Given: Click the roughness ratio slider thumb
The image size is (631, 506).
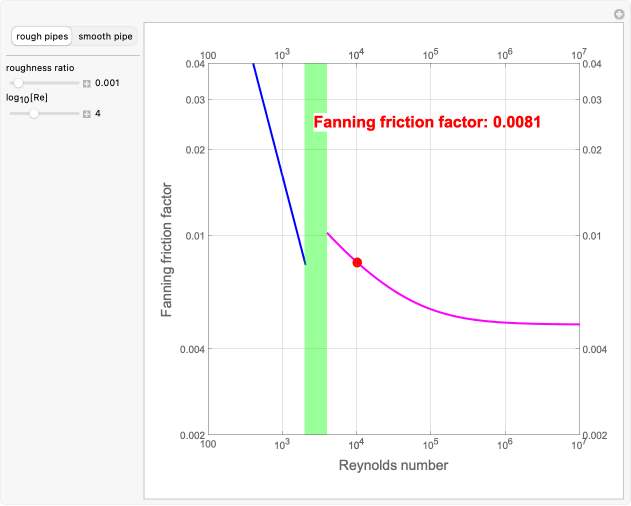Looking at the screenshot, I should [17, 83].
